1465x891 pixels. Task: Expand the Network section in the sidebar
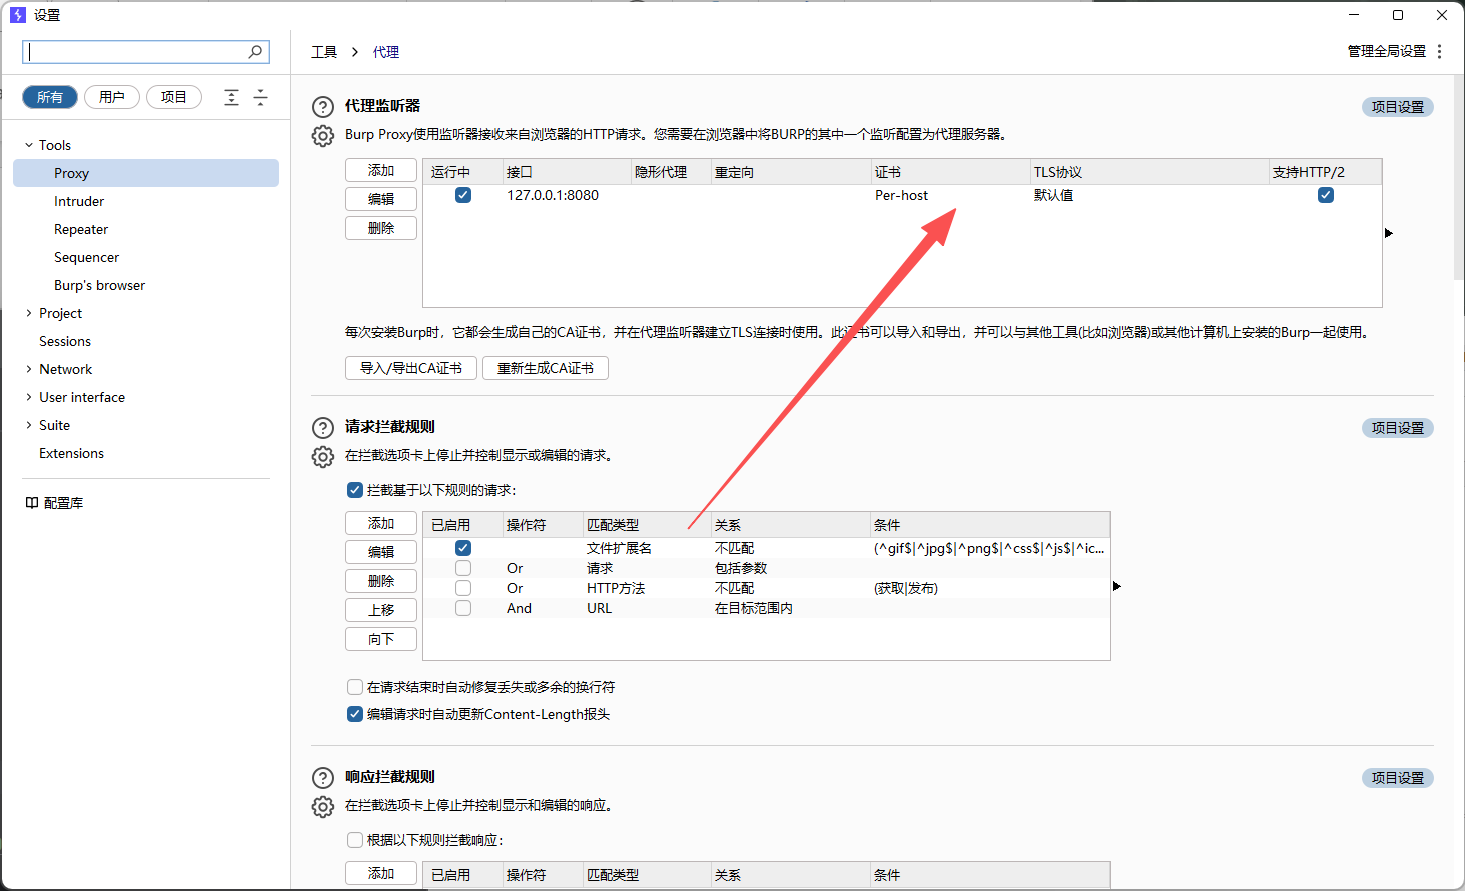[x=27, y=369]
